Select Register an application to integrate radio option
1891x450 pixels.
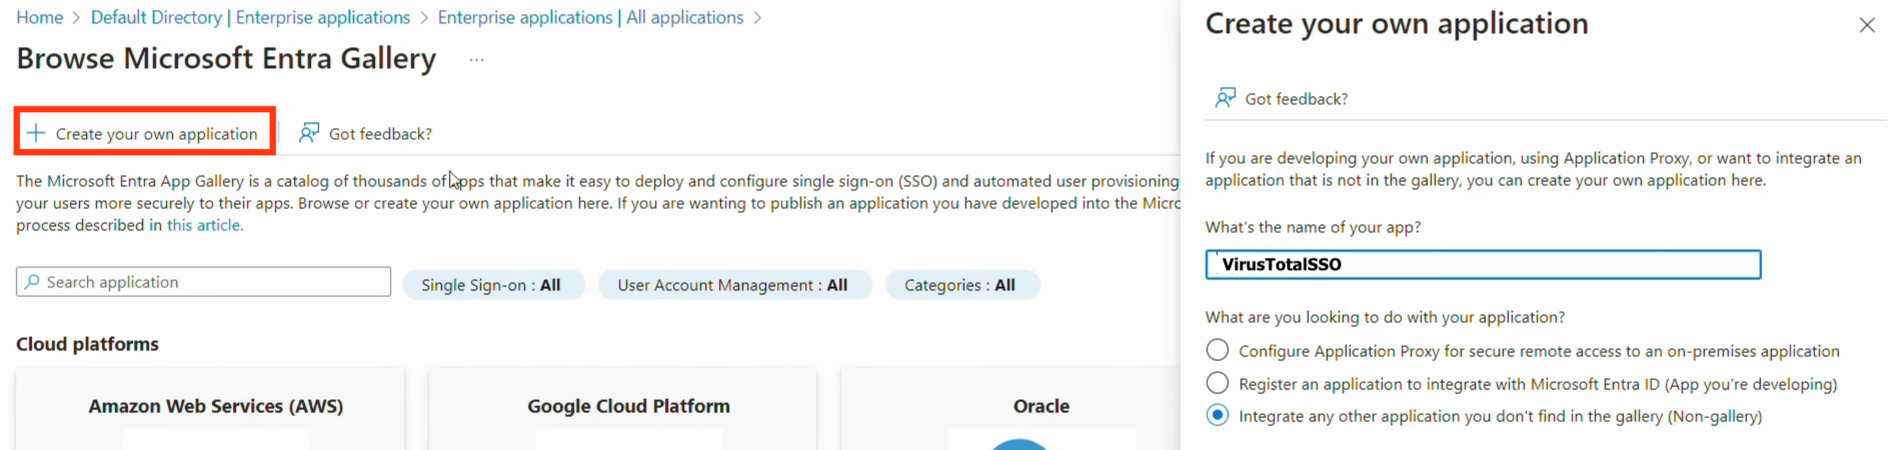click(1217, 383)
